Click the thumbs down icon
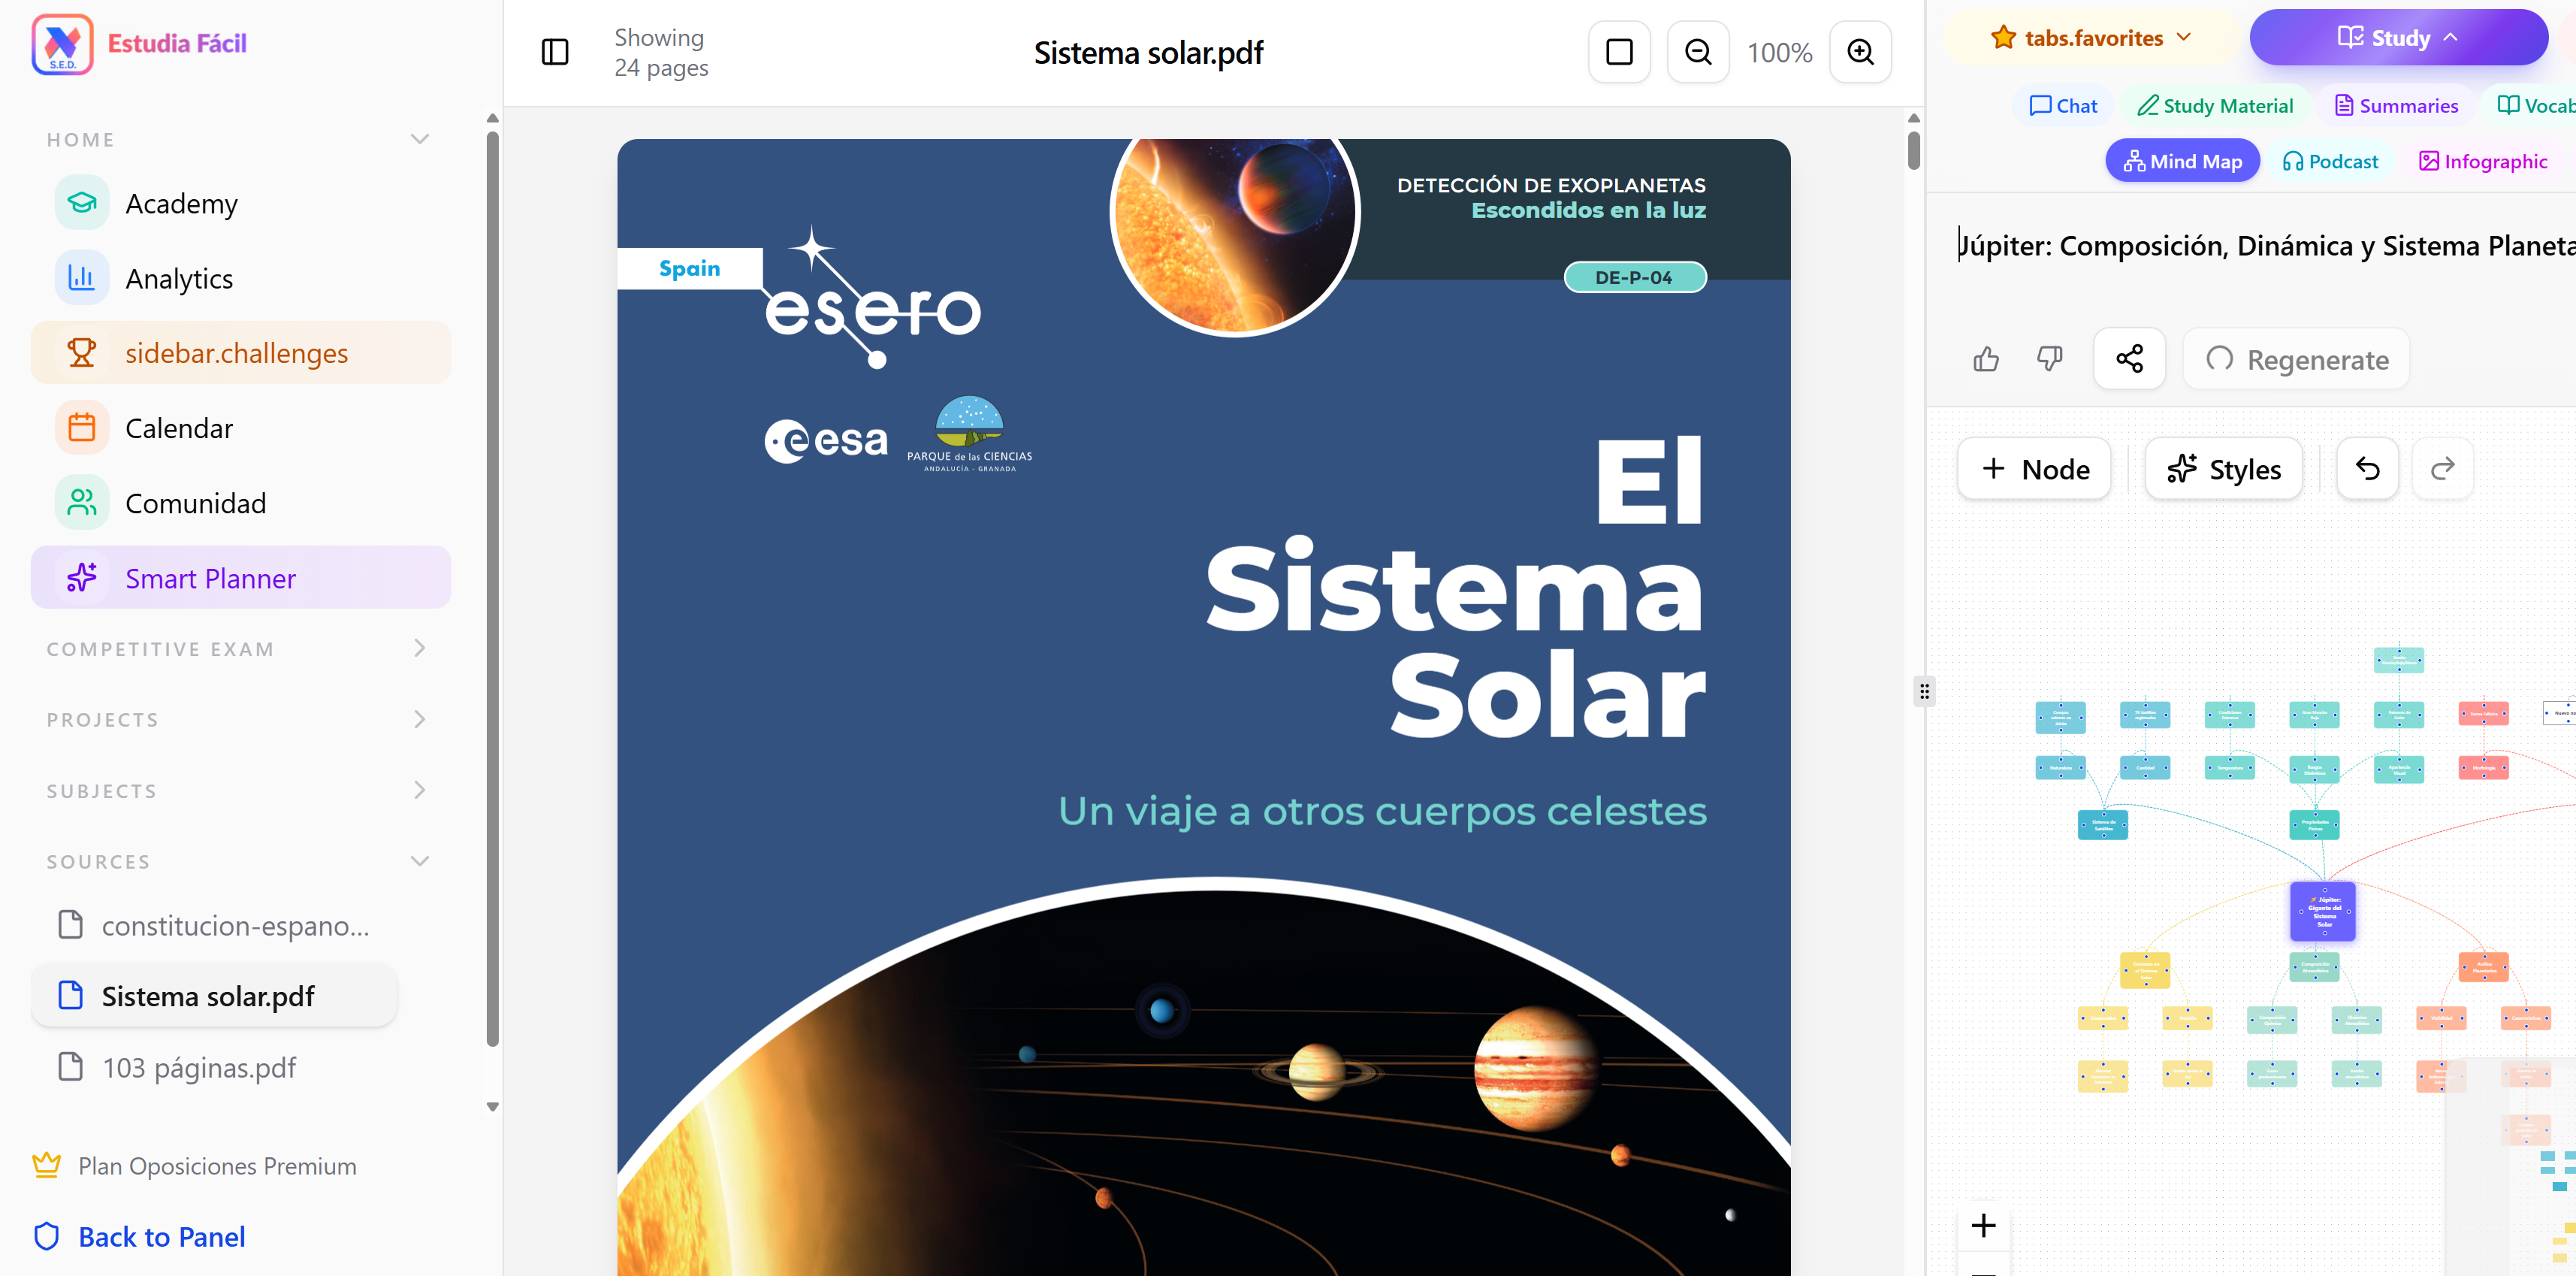This screenshot has height=1276, width=2576. 2050,359
